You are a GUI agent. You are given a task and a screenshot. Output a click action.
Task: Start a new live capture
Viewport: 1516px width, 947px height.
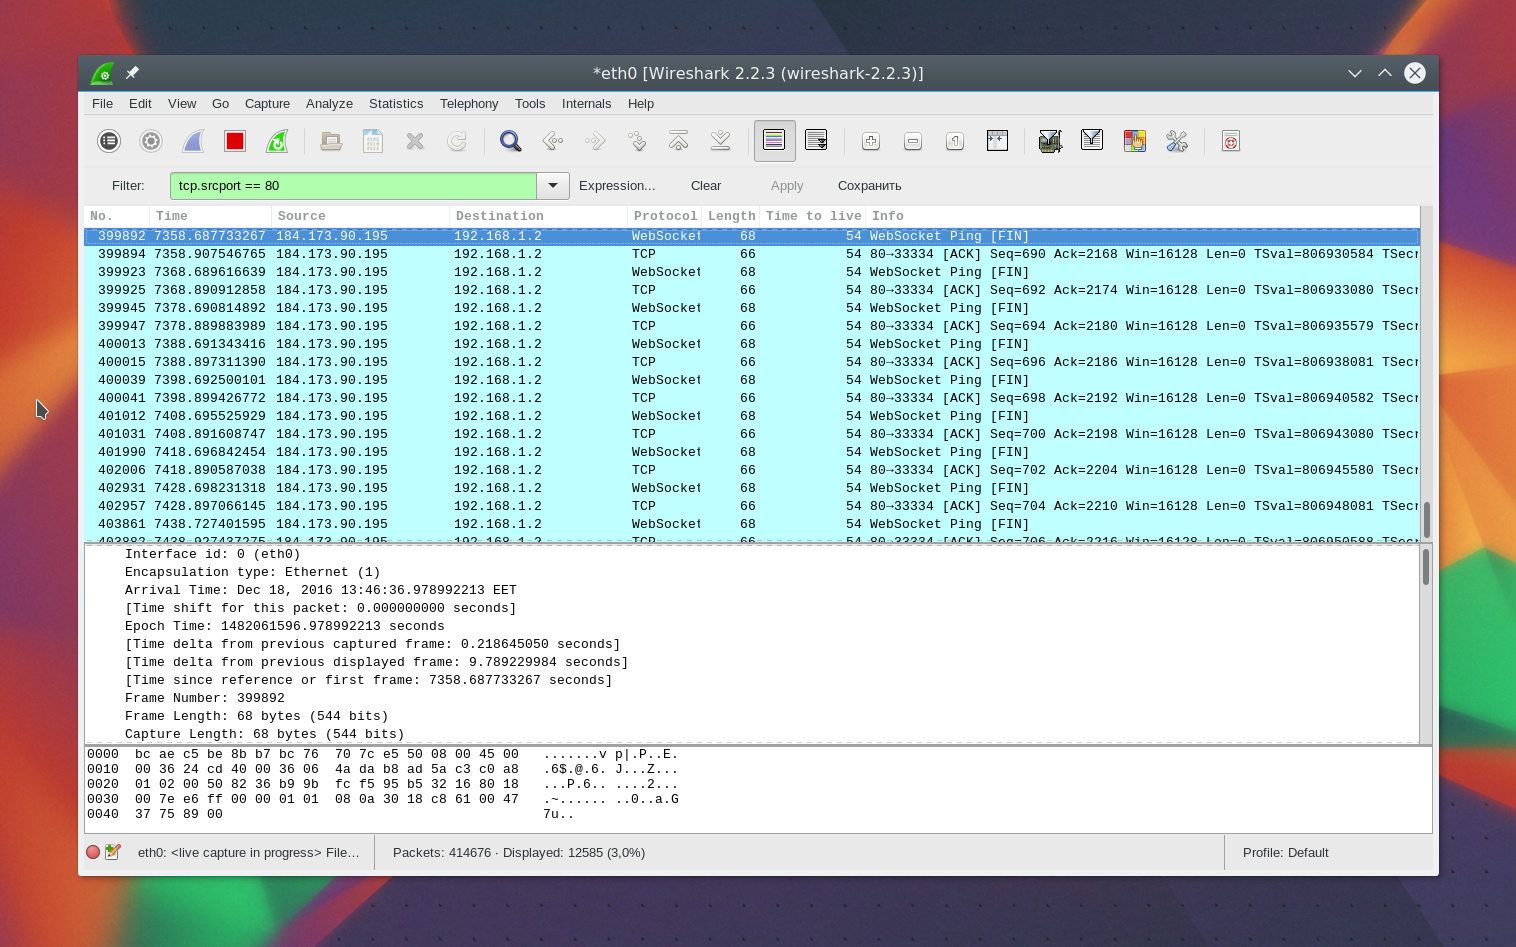(x=192, y=140)
